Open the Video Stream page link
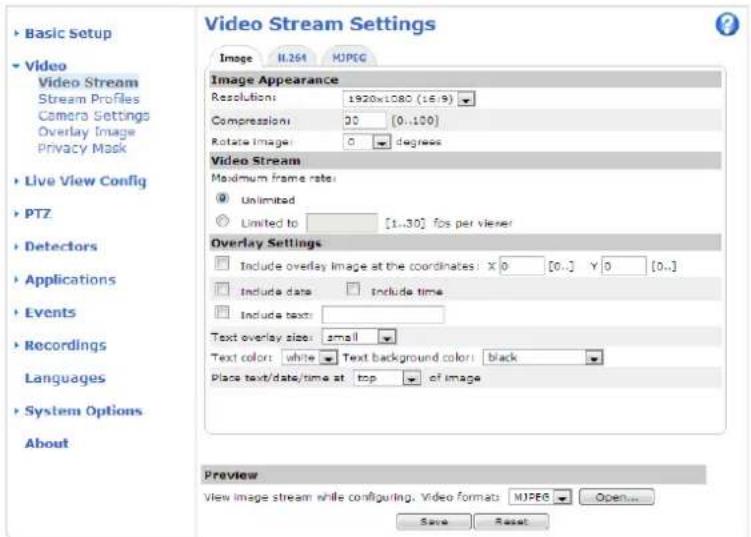Screen dimensions: 751x537 click(88, 82)
